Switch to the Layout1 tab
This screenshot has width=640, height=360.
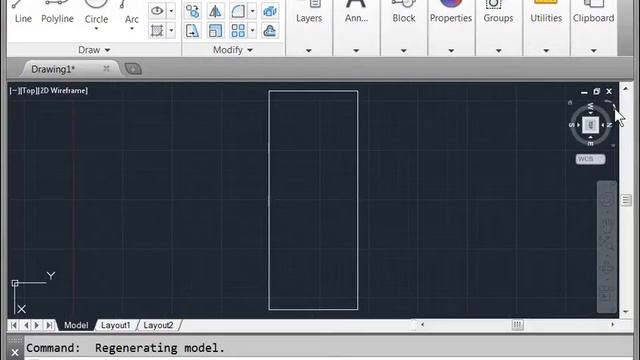point(116,325)
